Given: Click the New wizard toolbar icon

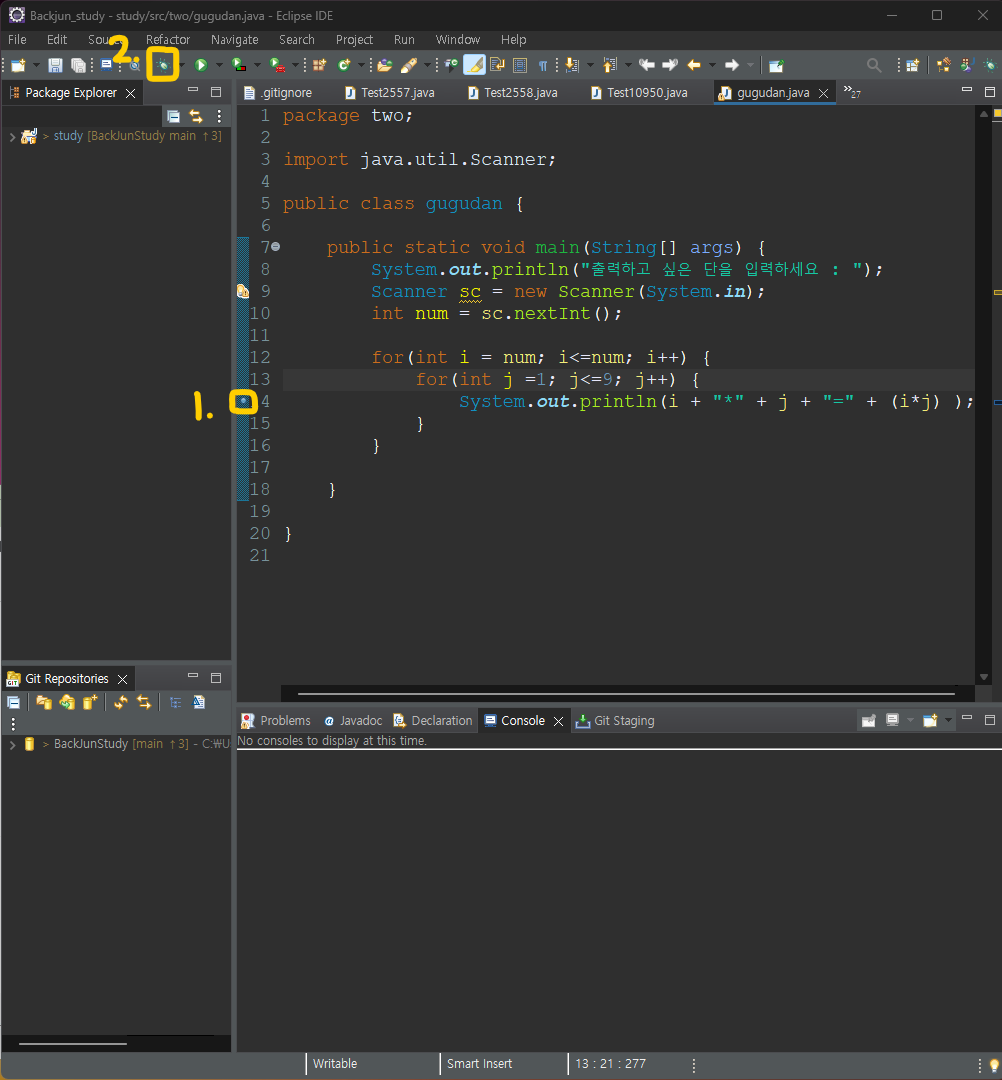Looking at the screenshot, I should tap(19, 65).
